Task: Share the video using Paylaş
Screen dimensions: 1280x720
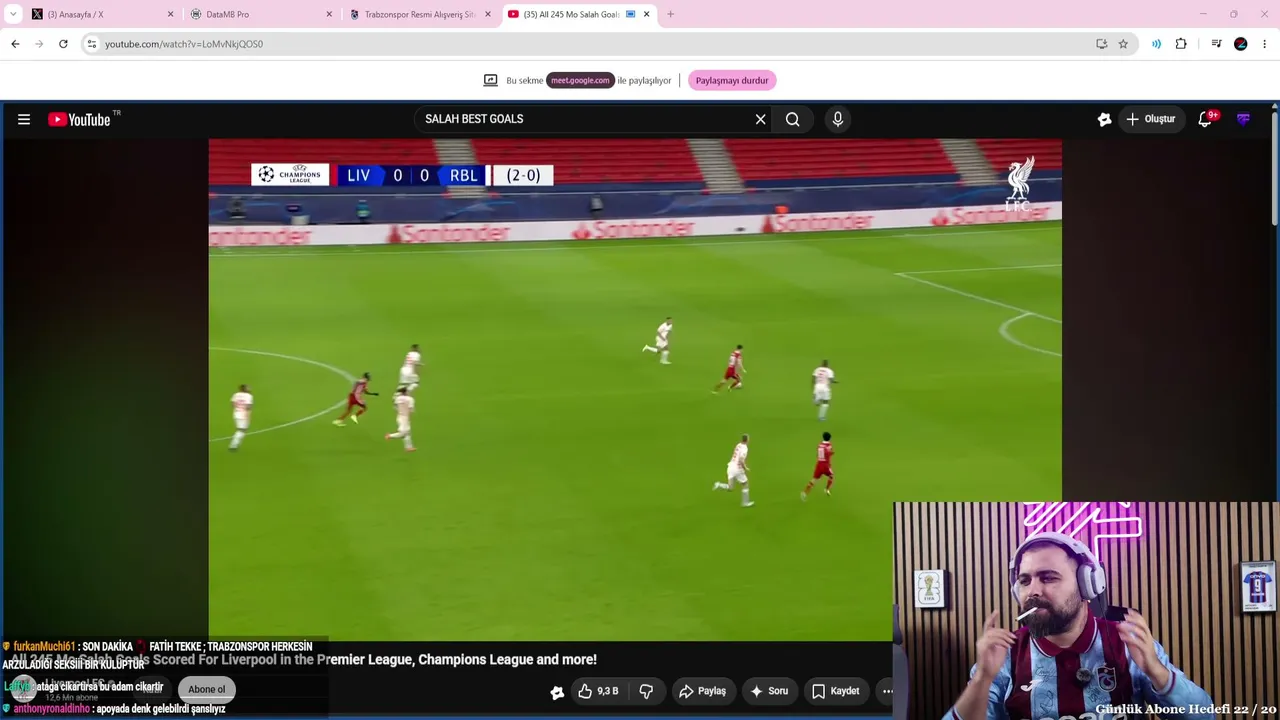Action: pos(702,691)
